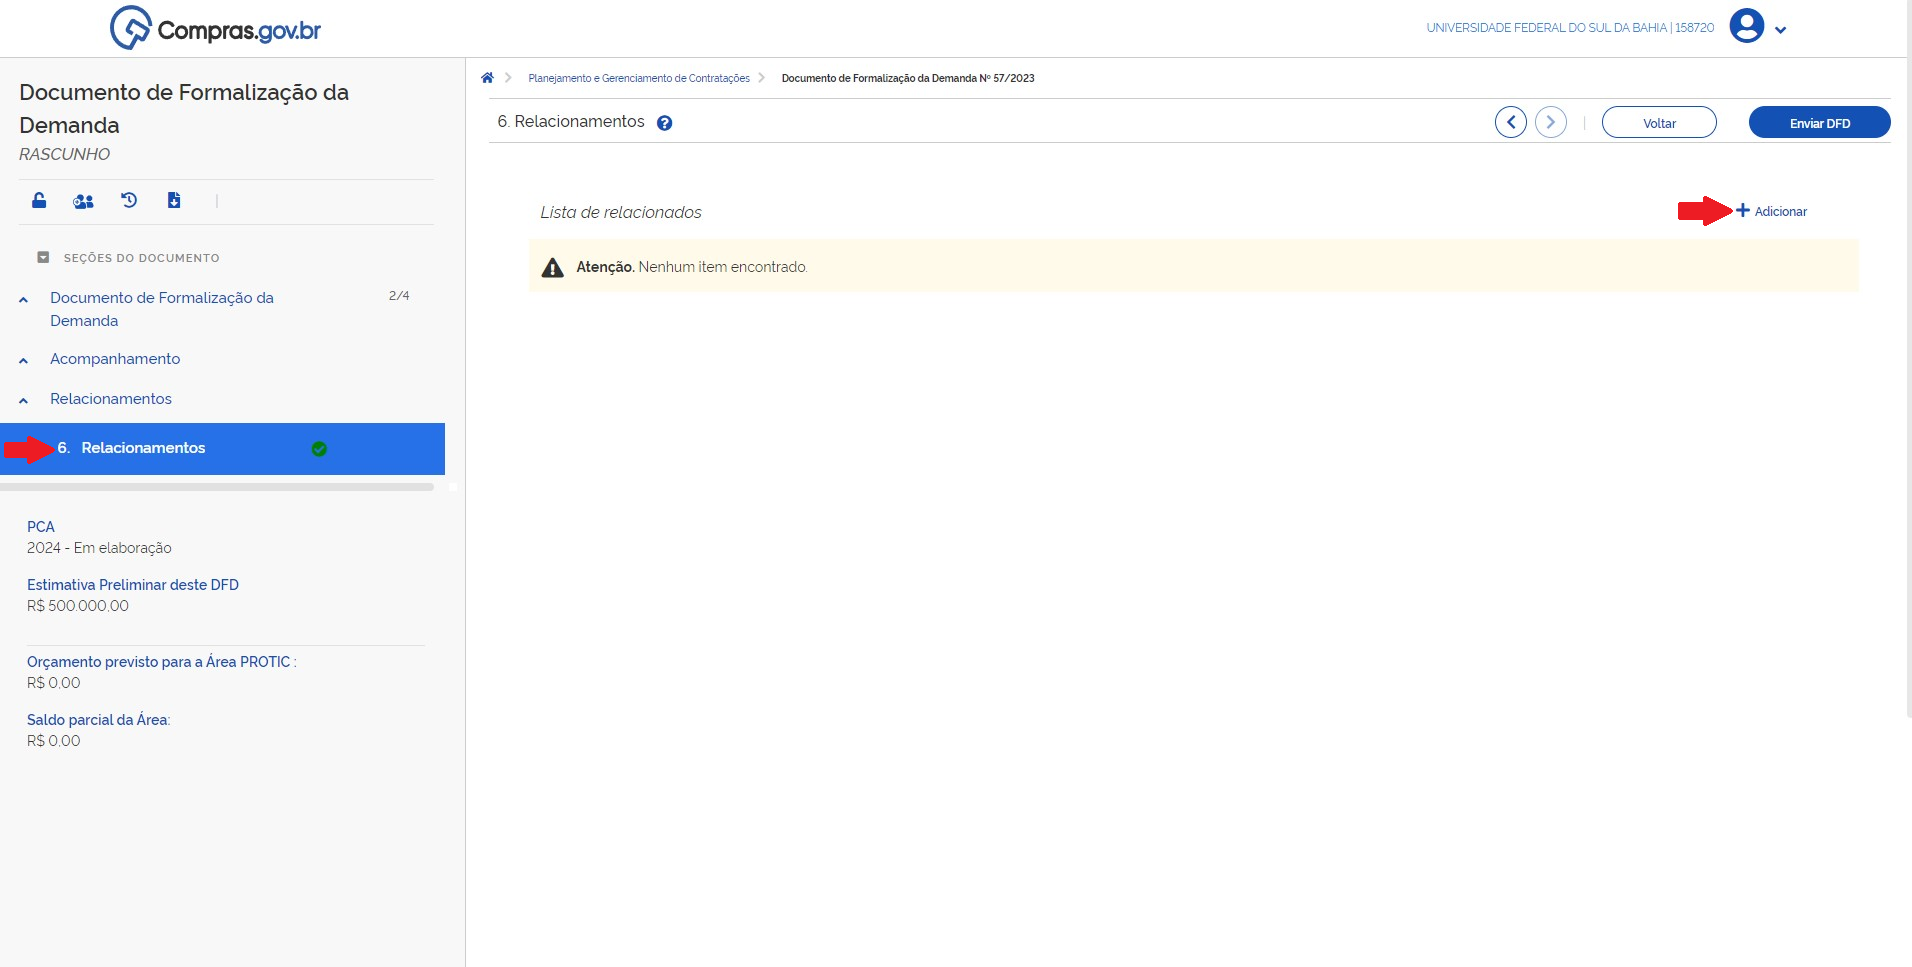Open document history clock icon
The image size is (1912, 967).
pyautogui.click(x=129, y=201)
